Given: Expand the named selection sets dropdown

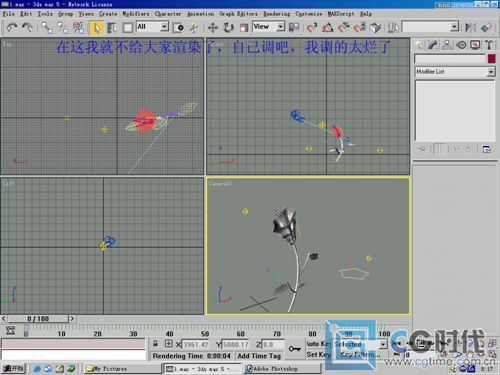Looking at the screenshot, I should coord(454,27).
